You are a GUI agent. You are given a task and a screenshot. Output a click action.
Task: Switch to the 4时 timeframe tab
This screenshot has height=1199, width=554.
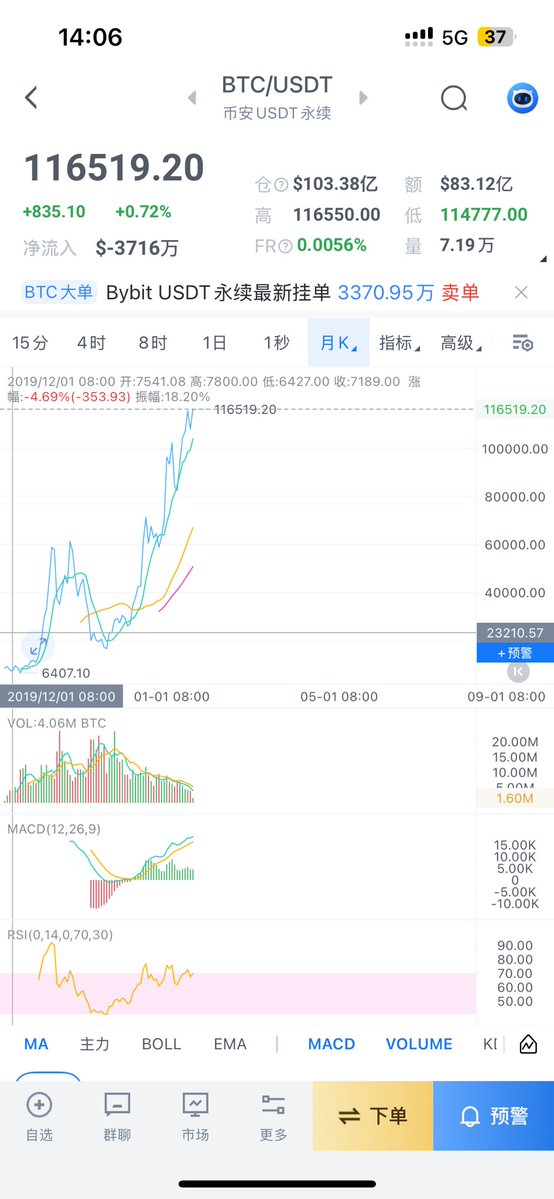[91, 343]
